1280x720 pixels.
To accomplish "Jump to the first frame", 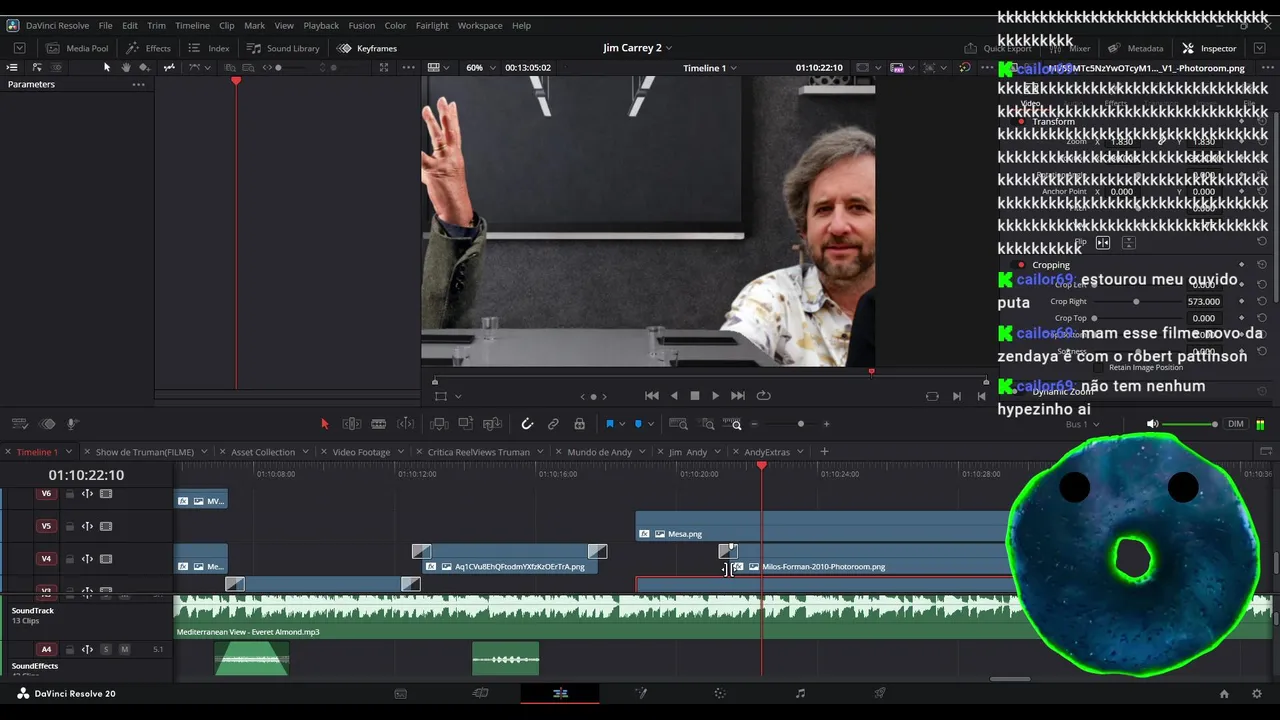I will [x=652, y=396].
